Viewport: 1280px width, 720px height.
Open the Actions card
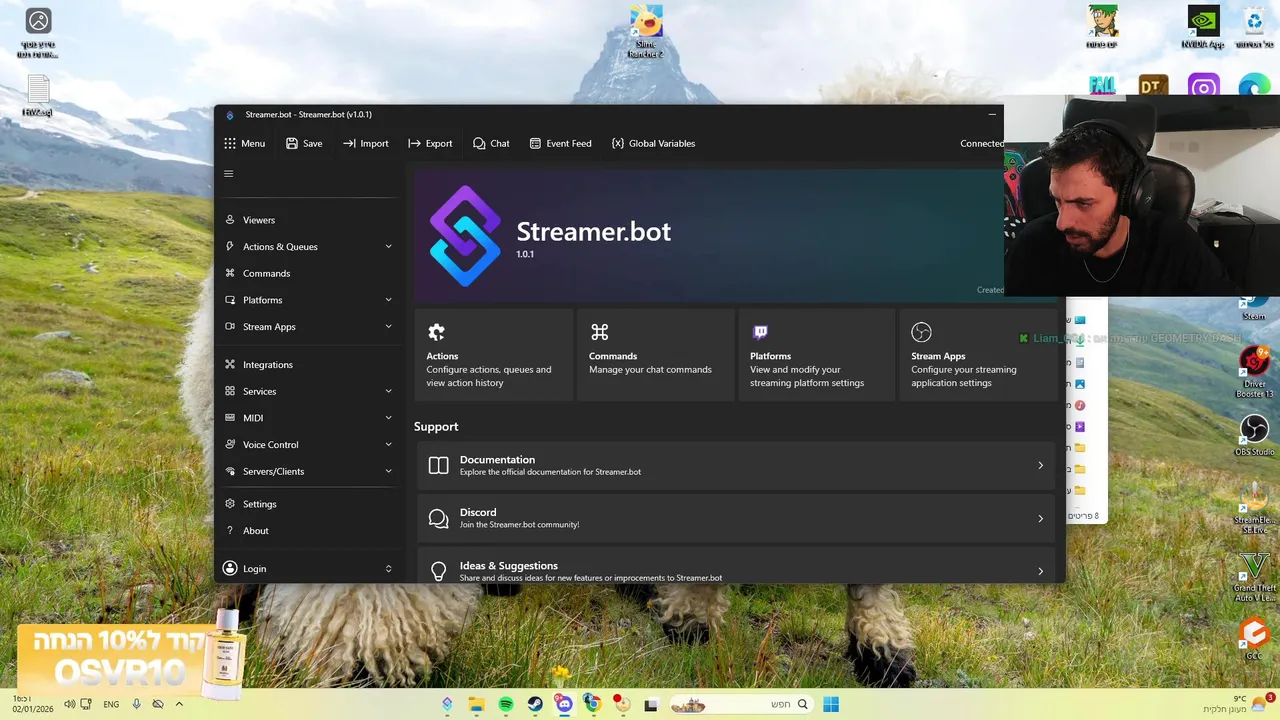coord(494,355)
